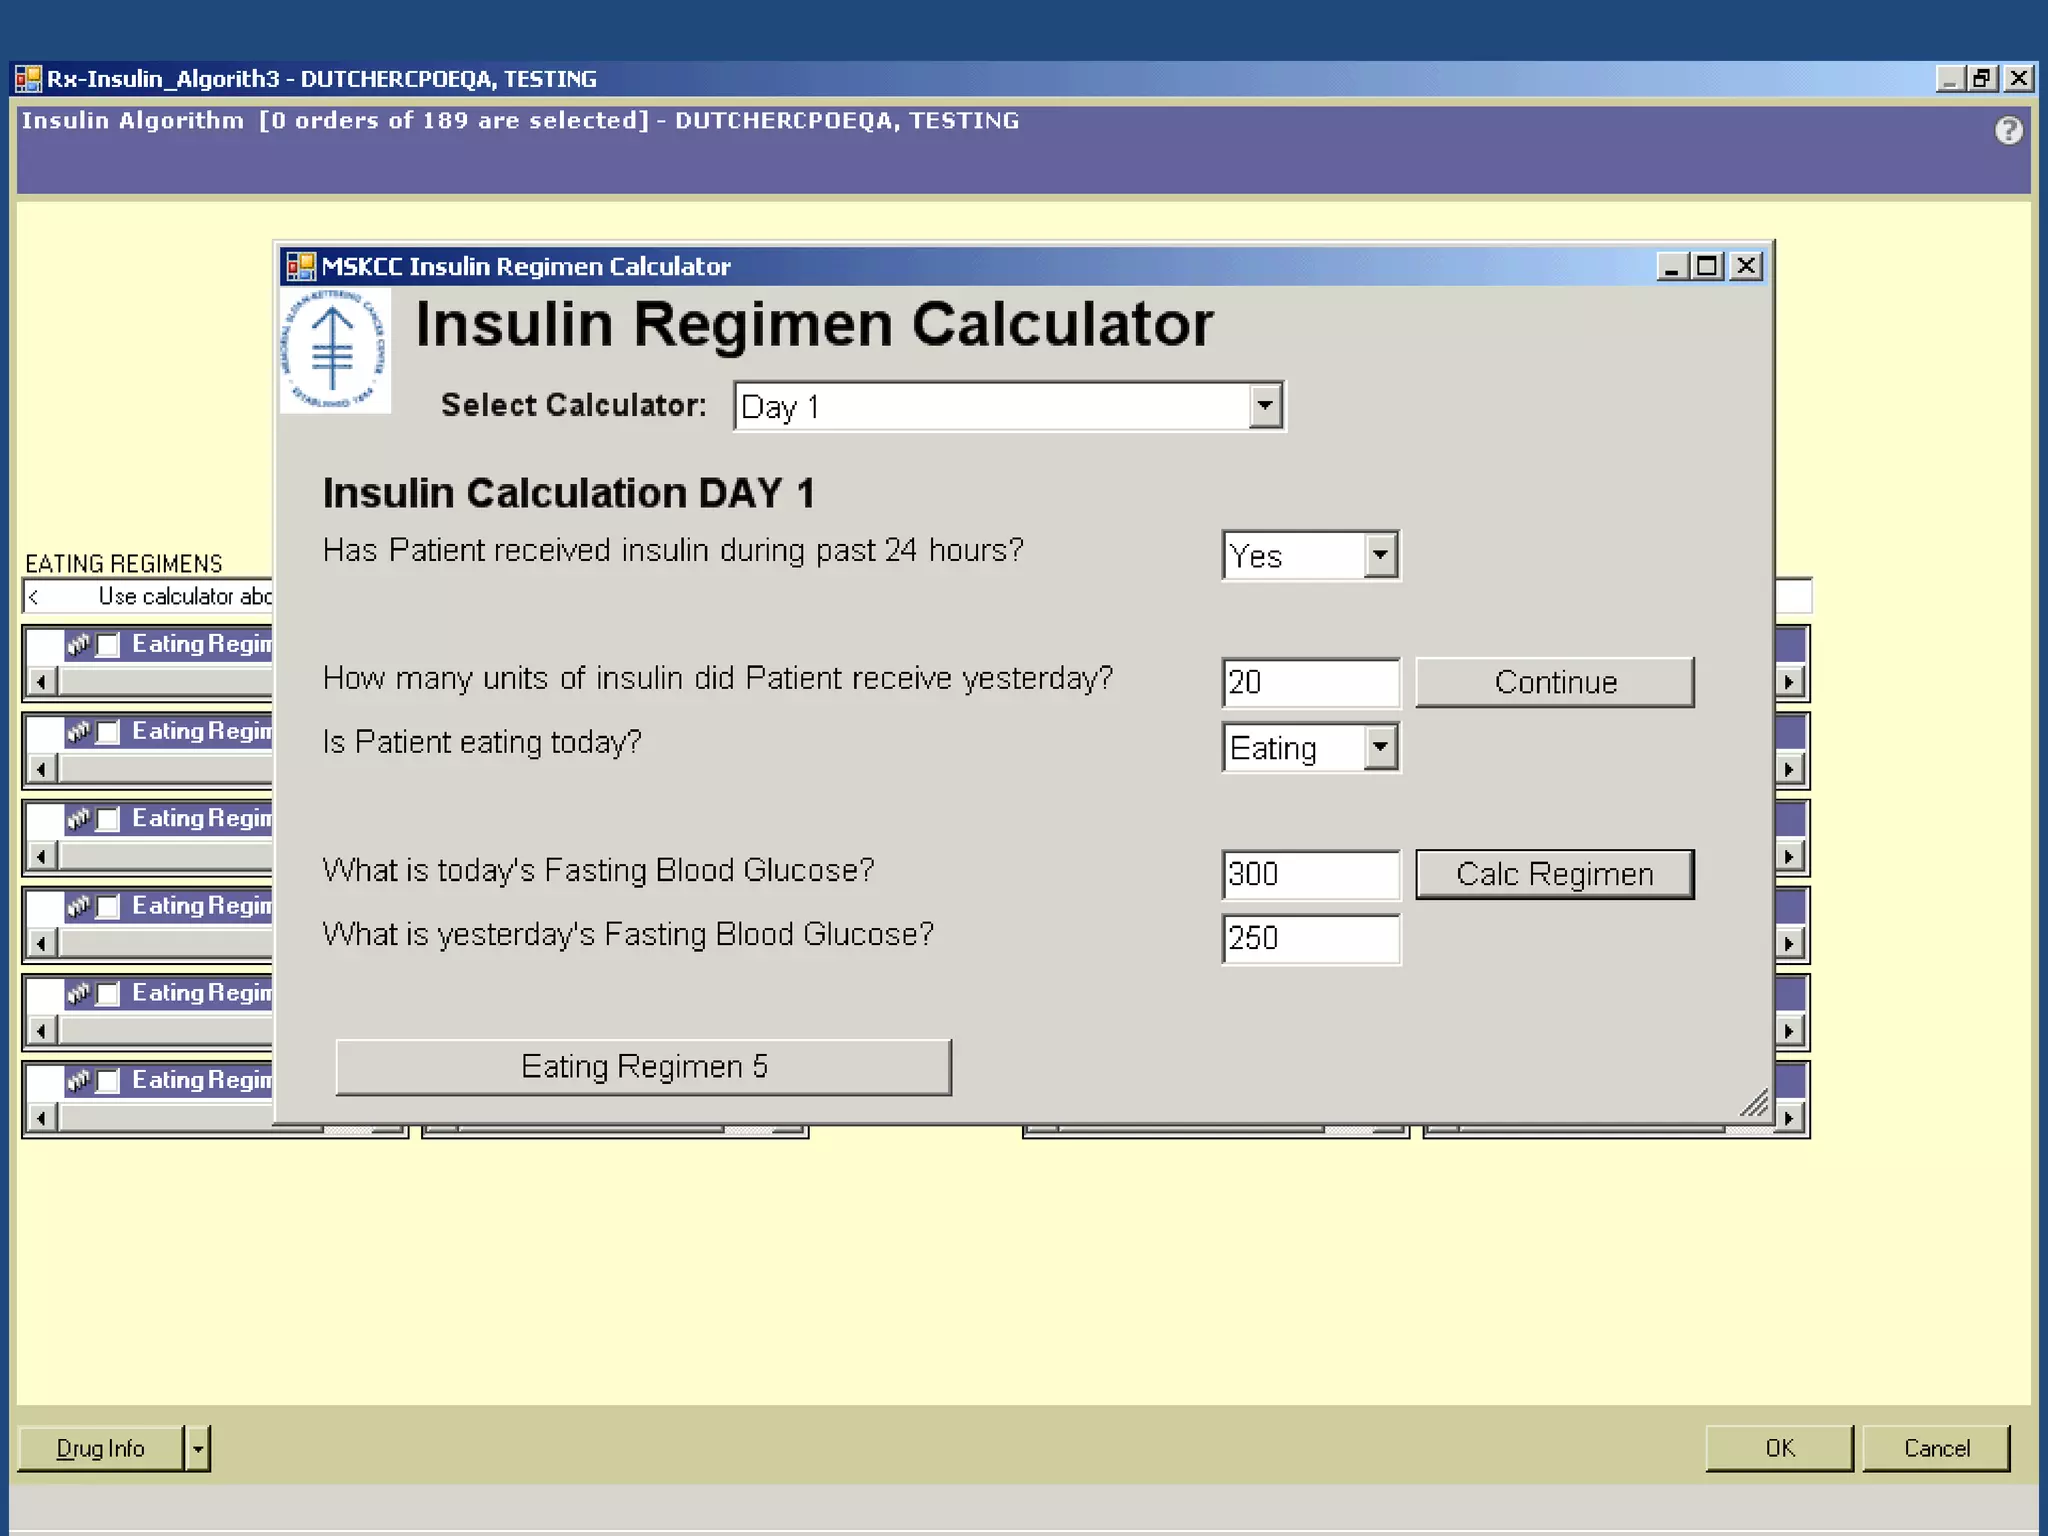This screenshot has width=2048, height=1536.
Task: Click left scroll arrow of fourth Eating Regimen row
Action: (x=41, y=943)
